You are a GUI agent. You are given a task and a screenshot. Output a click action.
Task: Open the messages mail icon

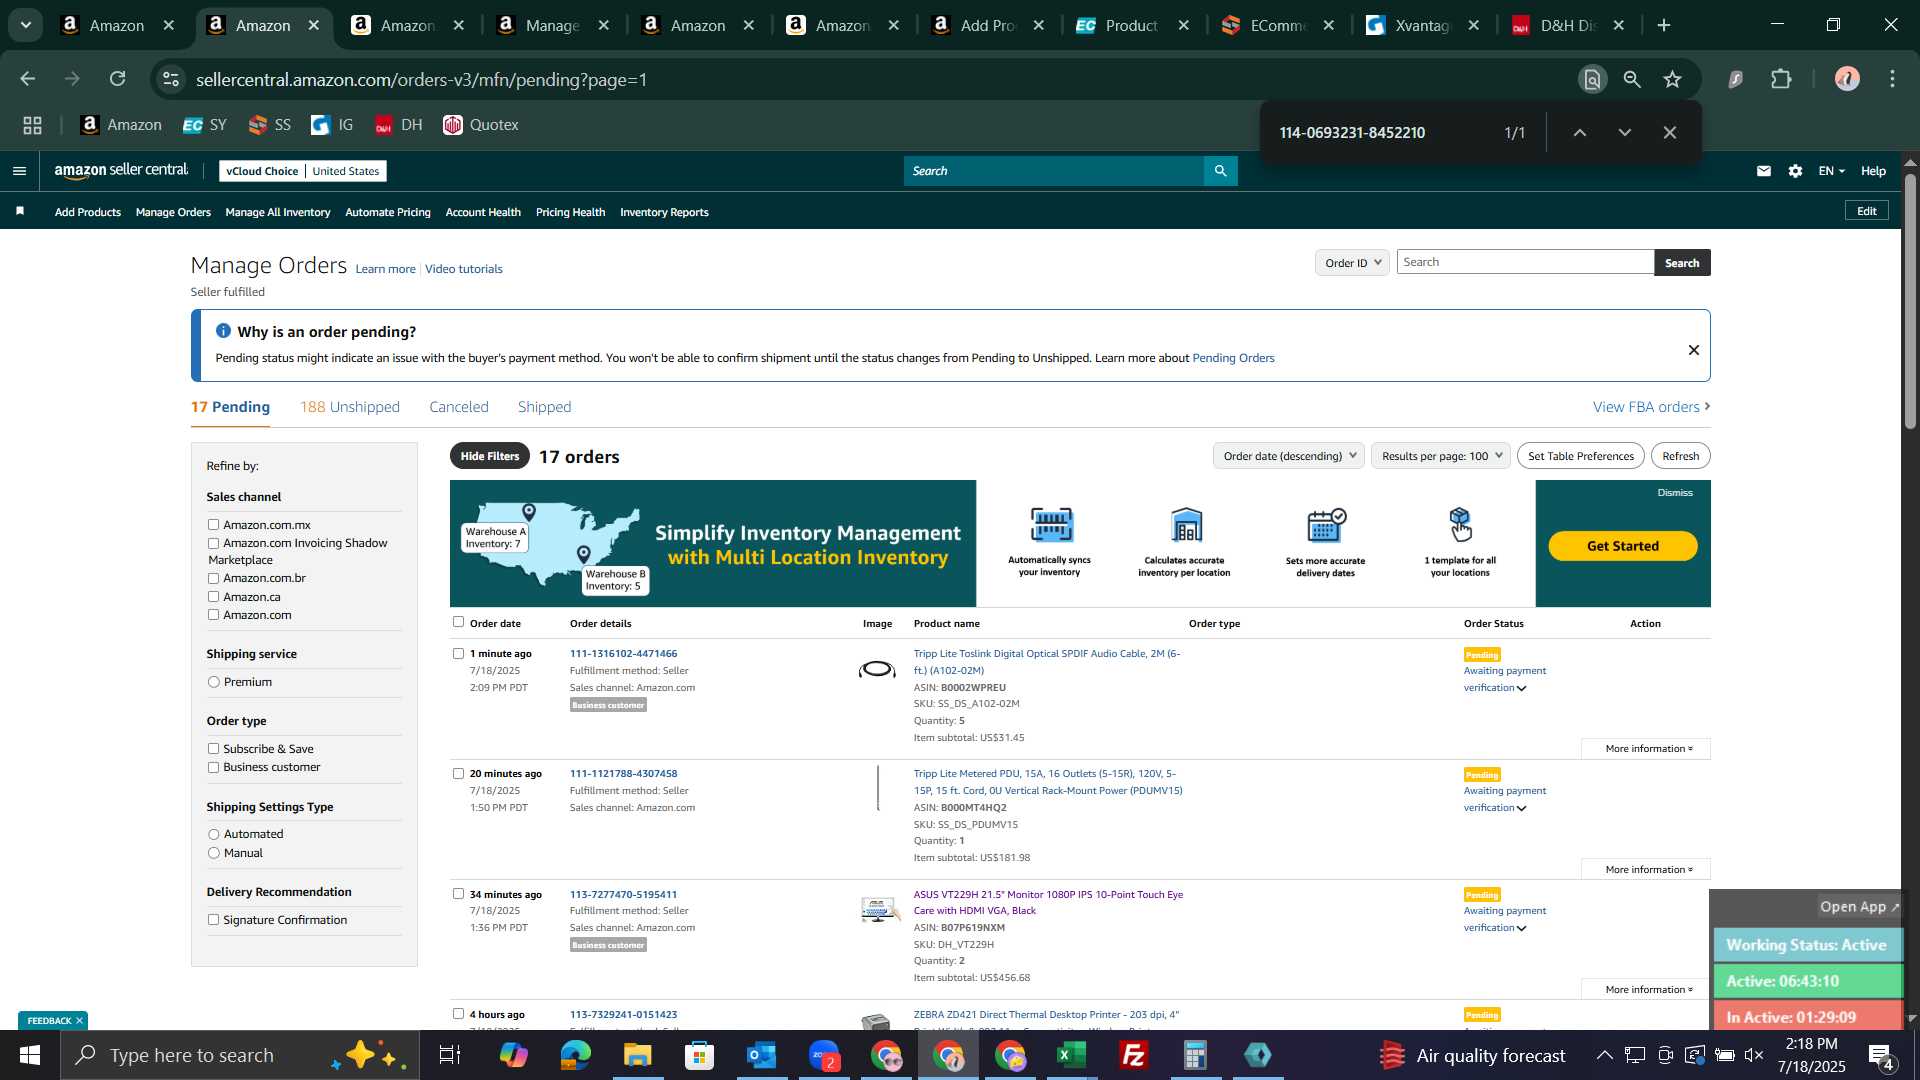(x=1764, y=171)
